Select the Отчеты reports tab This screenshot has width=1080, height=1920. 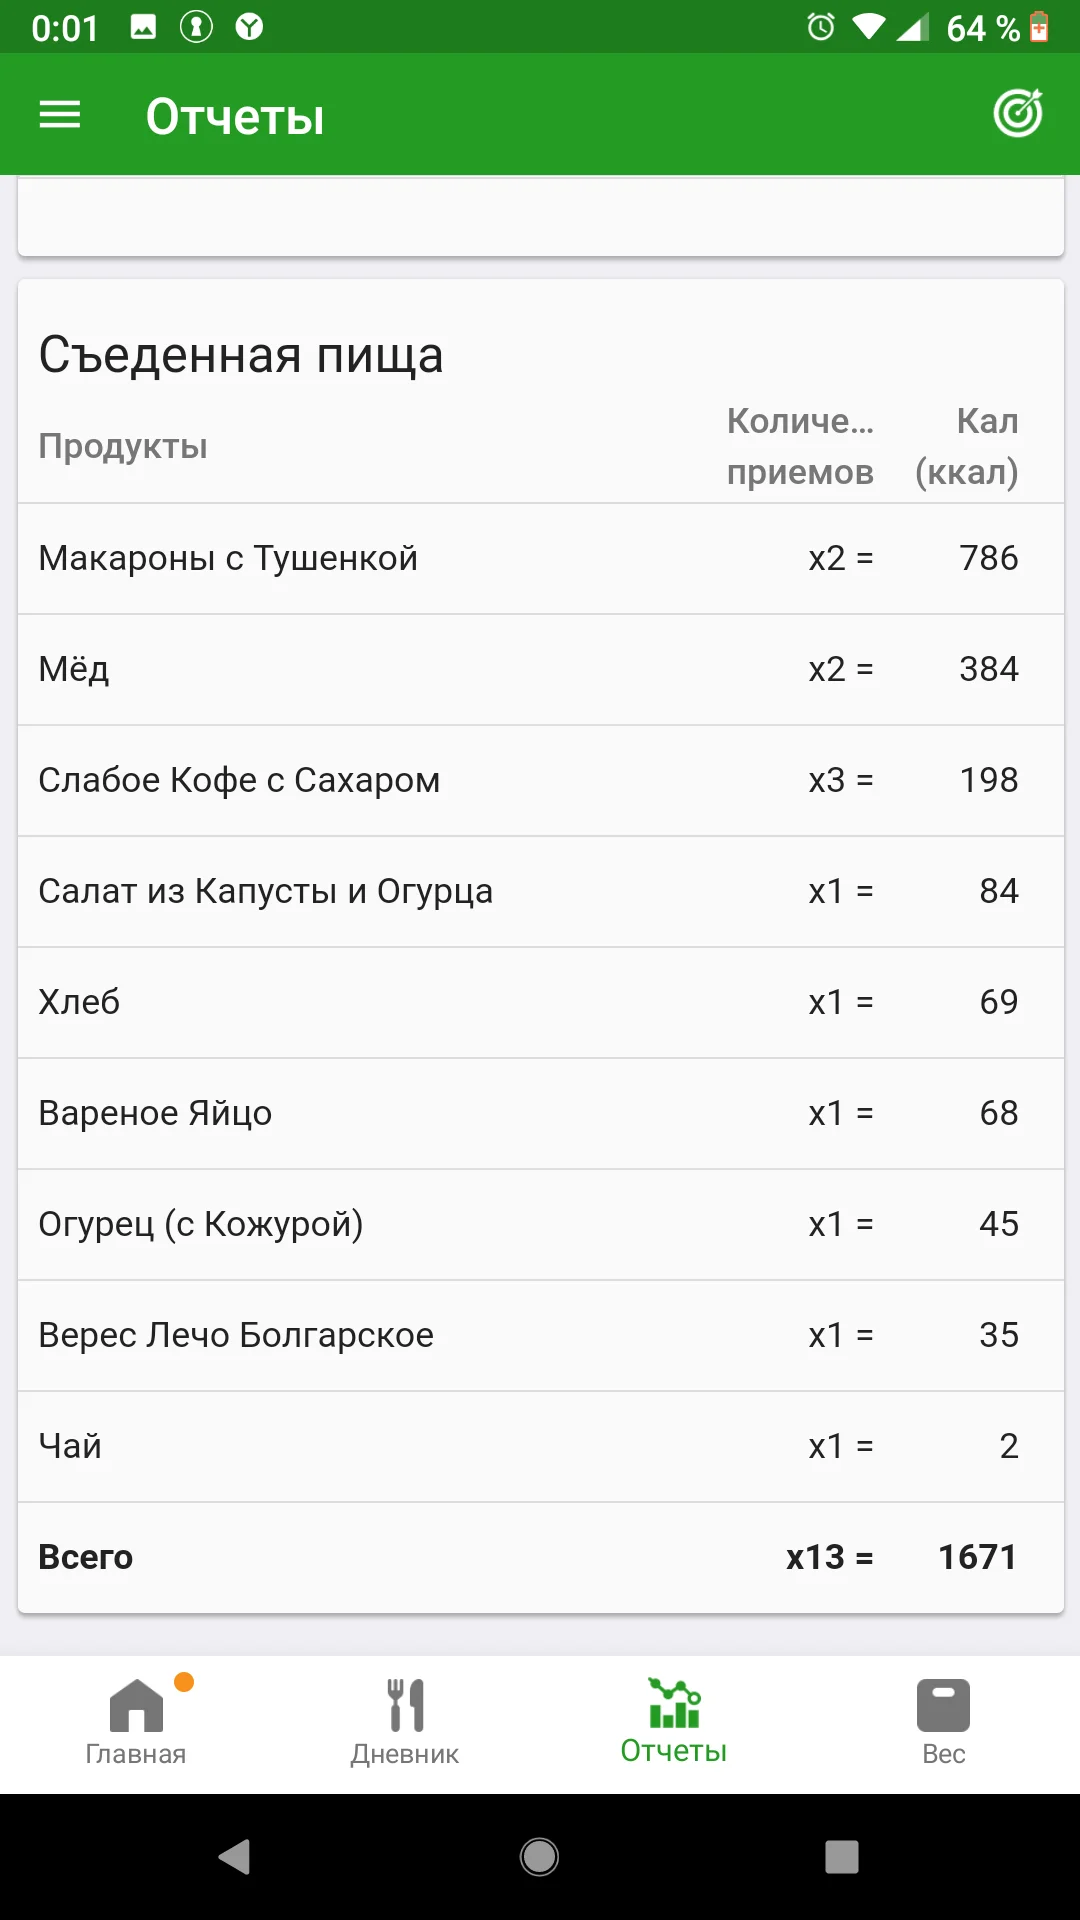point(674,1722)
